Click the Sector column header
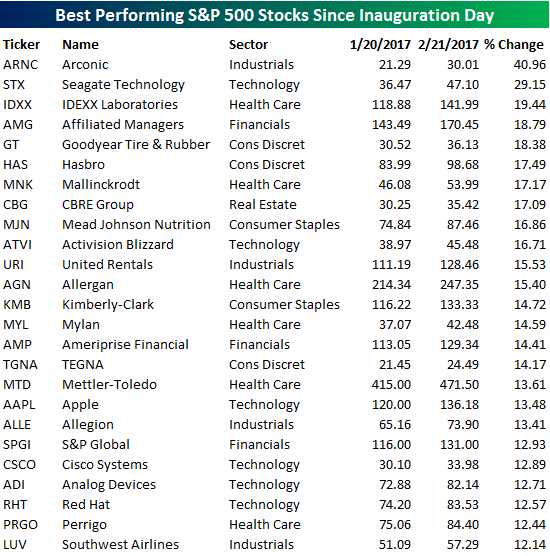 [248, 45]
